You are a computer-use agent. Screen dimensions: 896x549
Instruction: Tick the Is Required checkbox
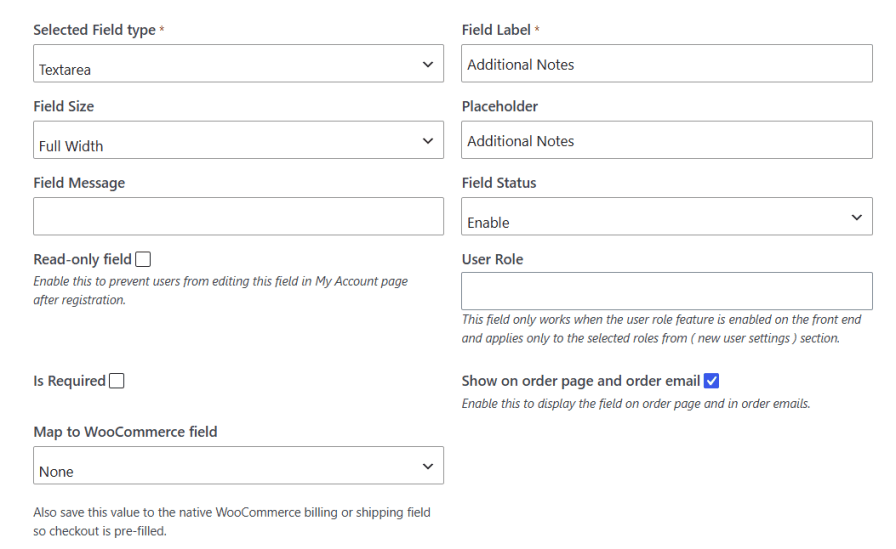tap(117, 380)
